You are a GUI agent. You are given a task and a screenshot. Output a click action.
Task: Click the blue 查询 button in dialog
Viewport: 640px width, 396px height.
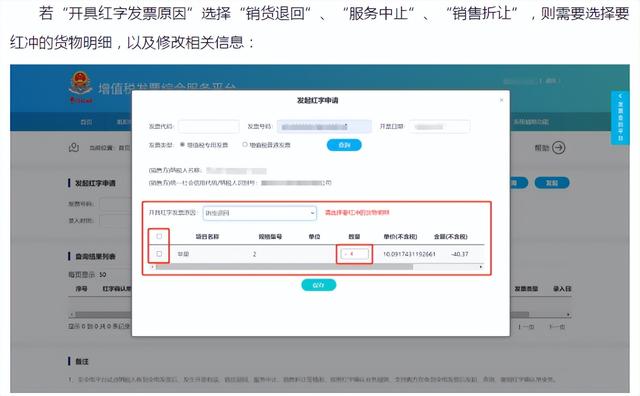[x=344, y=145]
